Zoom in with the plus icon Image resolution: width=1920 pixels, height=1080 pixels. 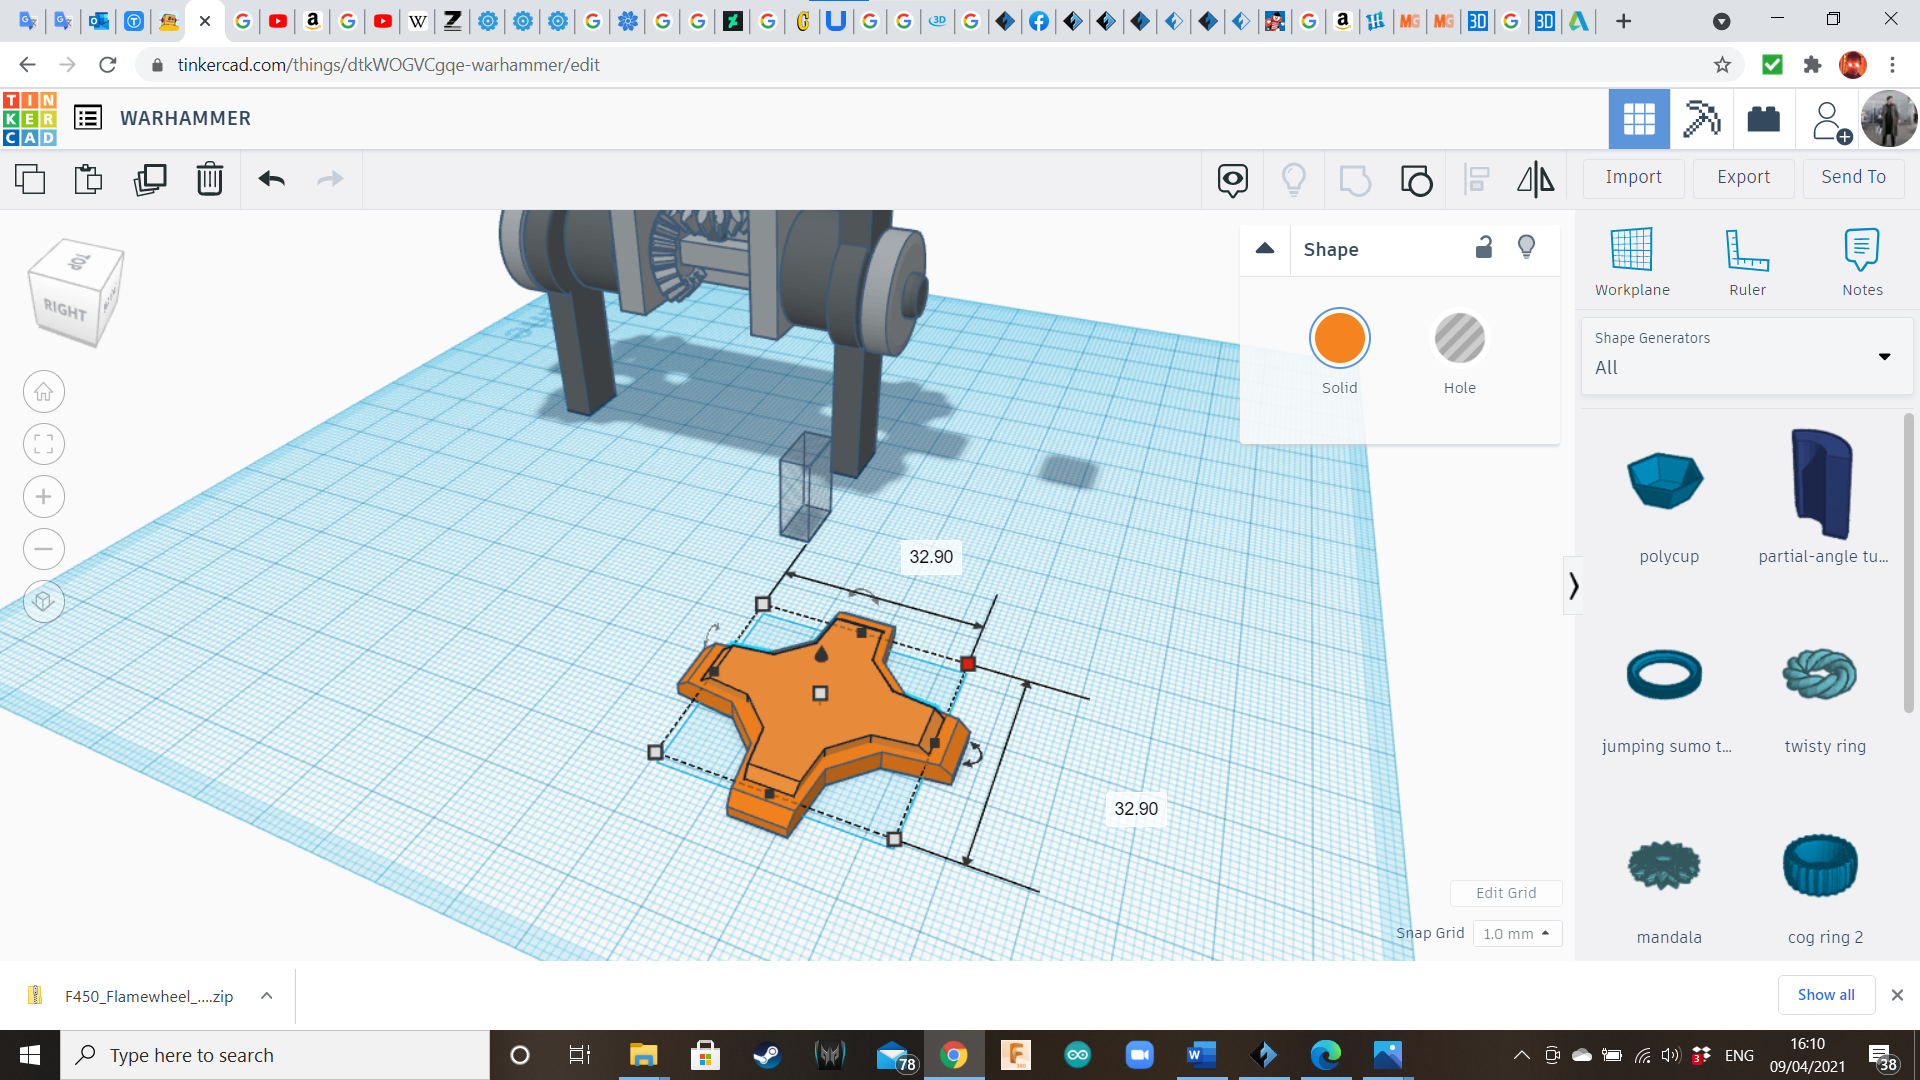tap(44, 497)
